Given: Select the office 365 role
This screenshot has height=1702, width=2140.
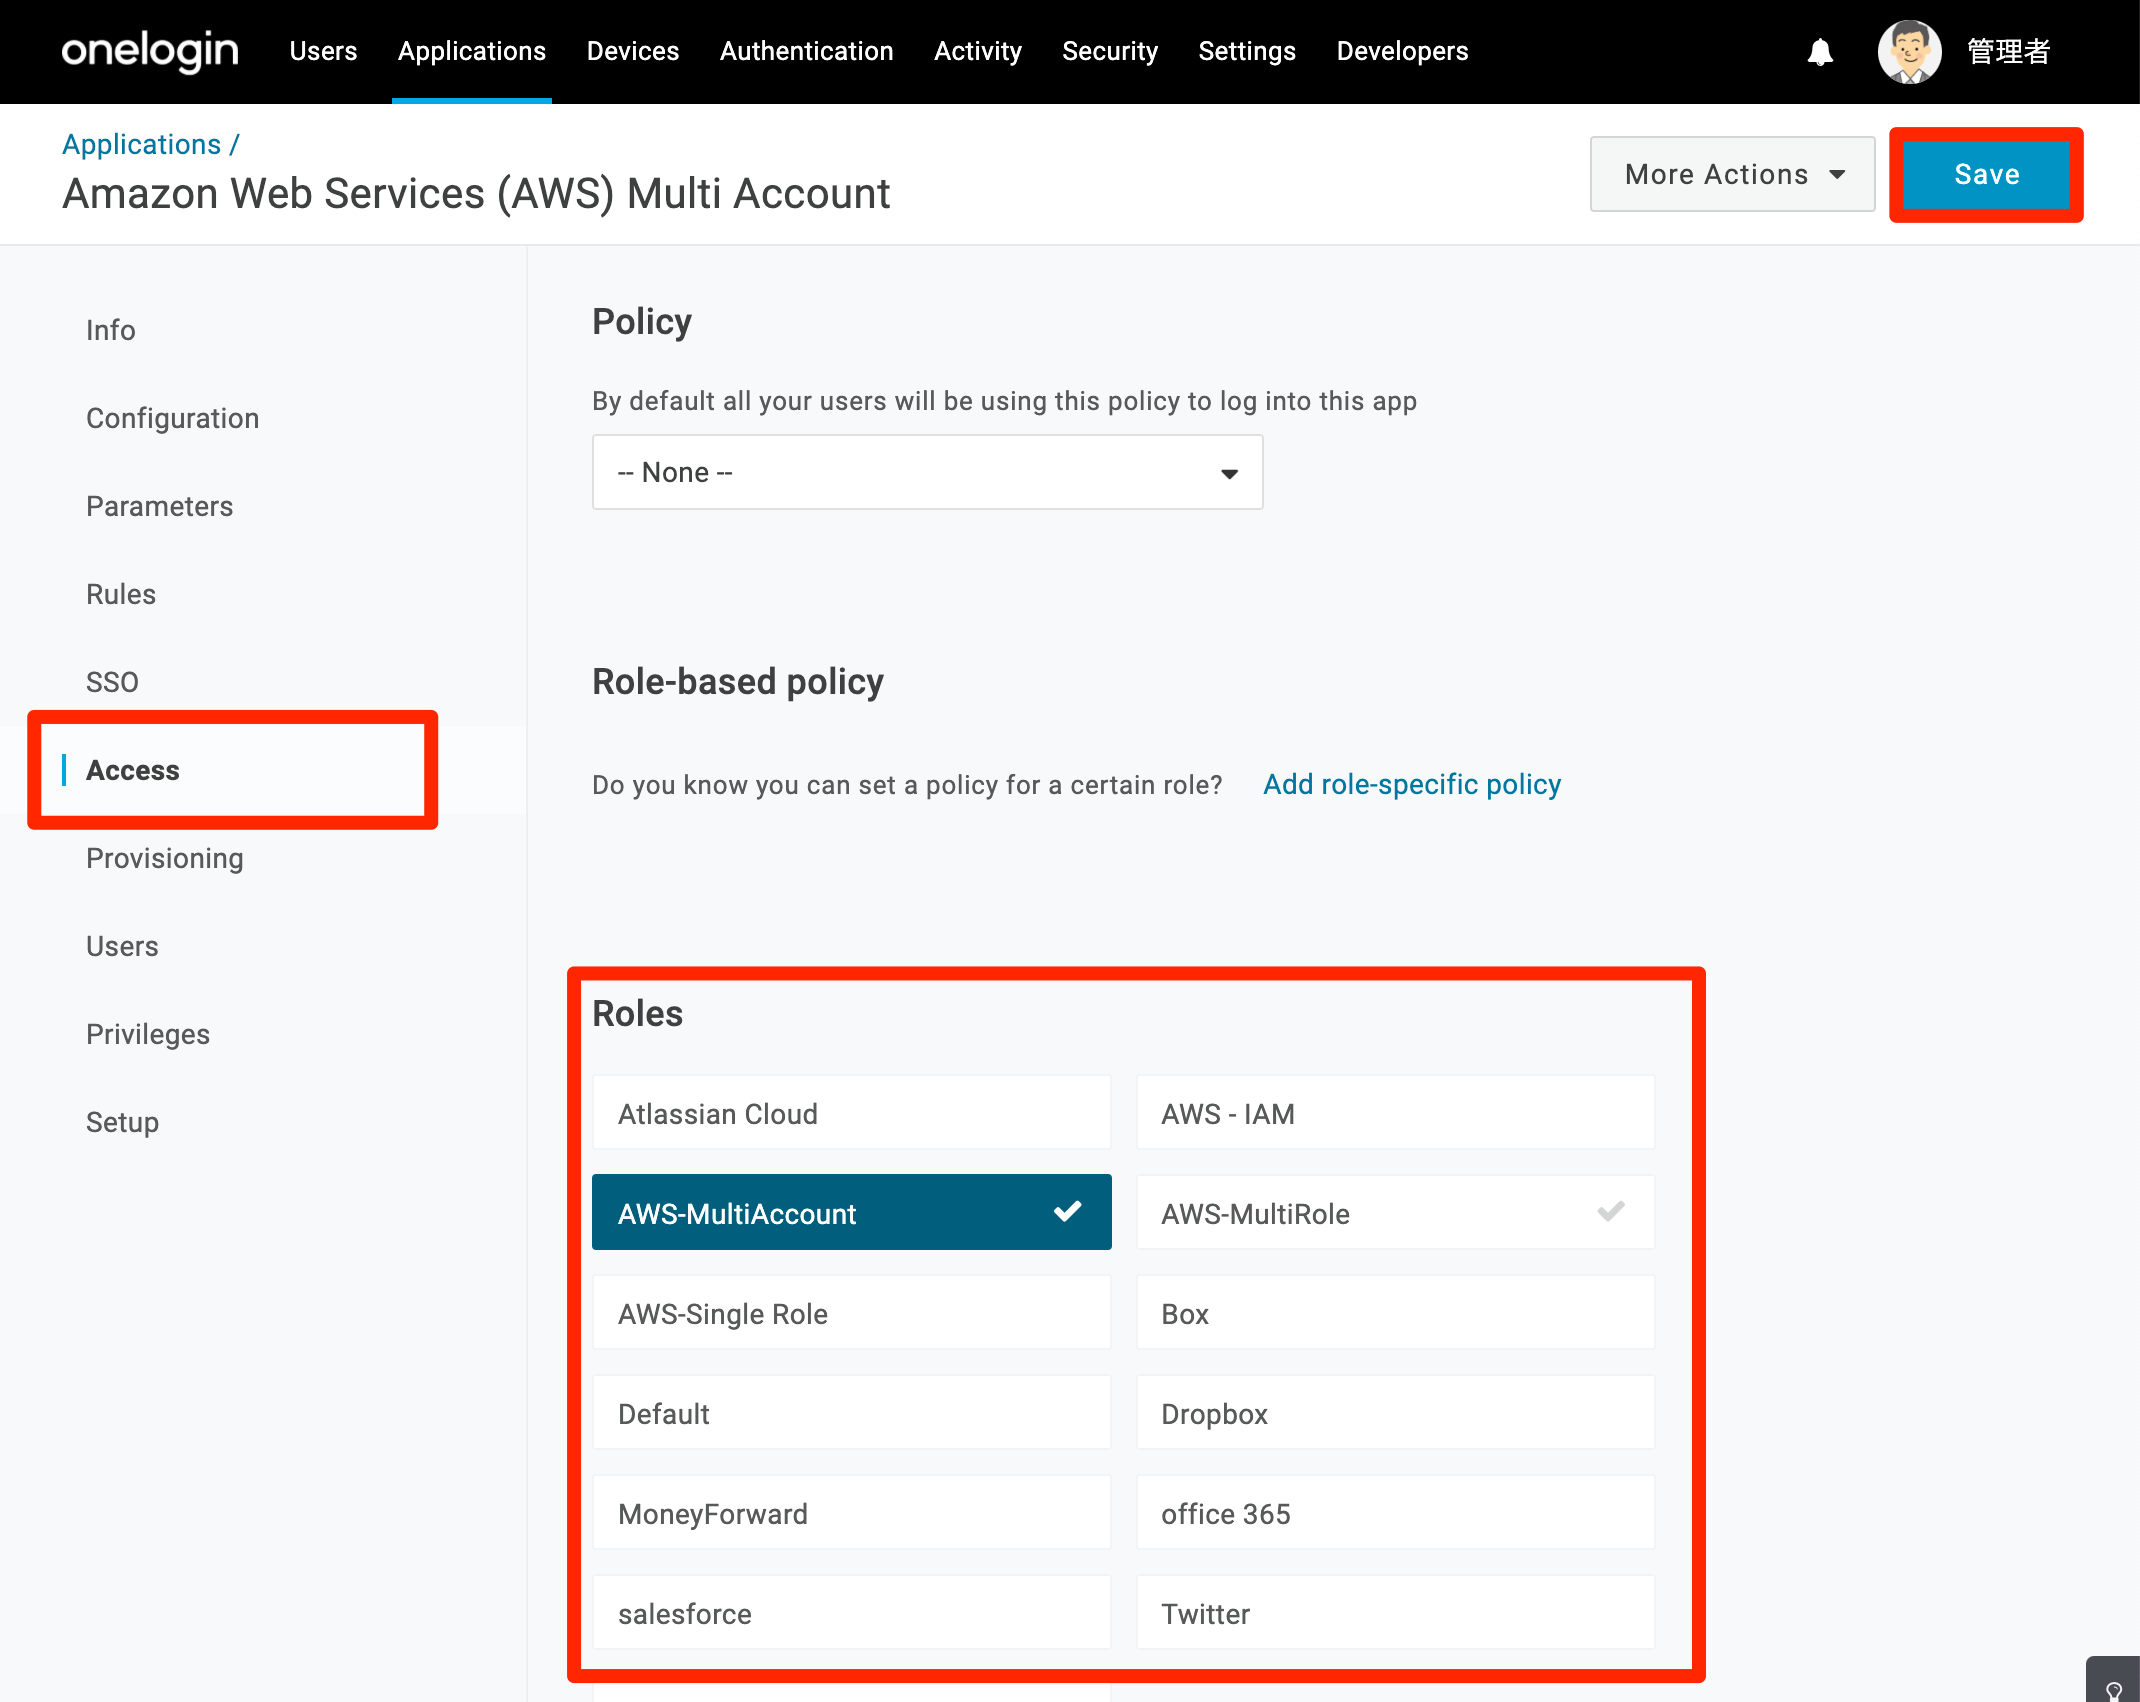Looking at the screenshot, I should click(x=1395, y=1512).
